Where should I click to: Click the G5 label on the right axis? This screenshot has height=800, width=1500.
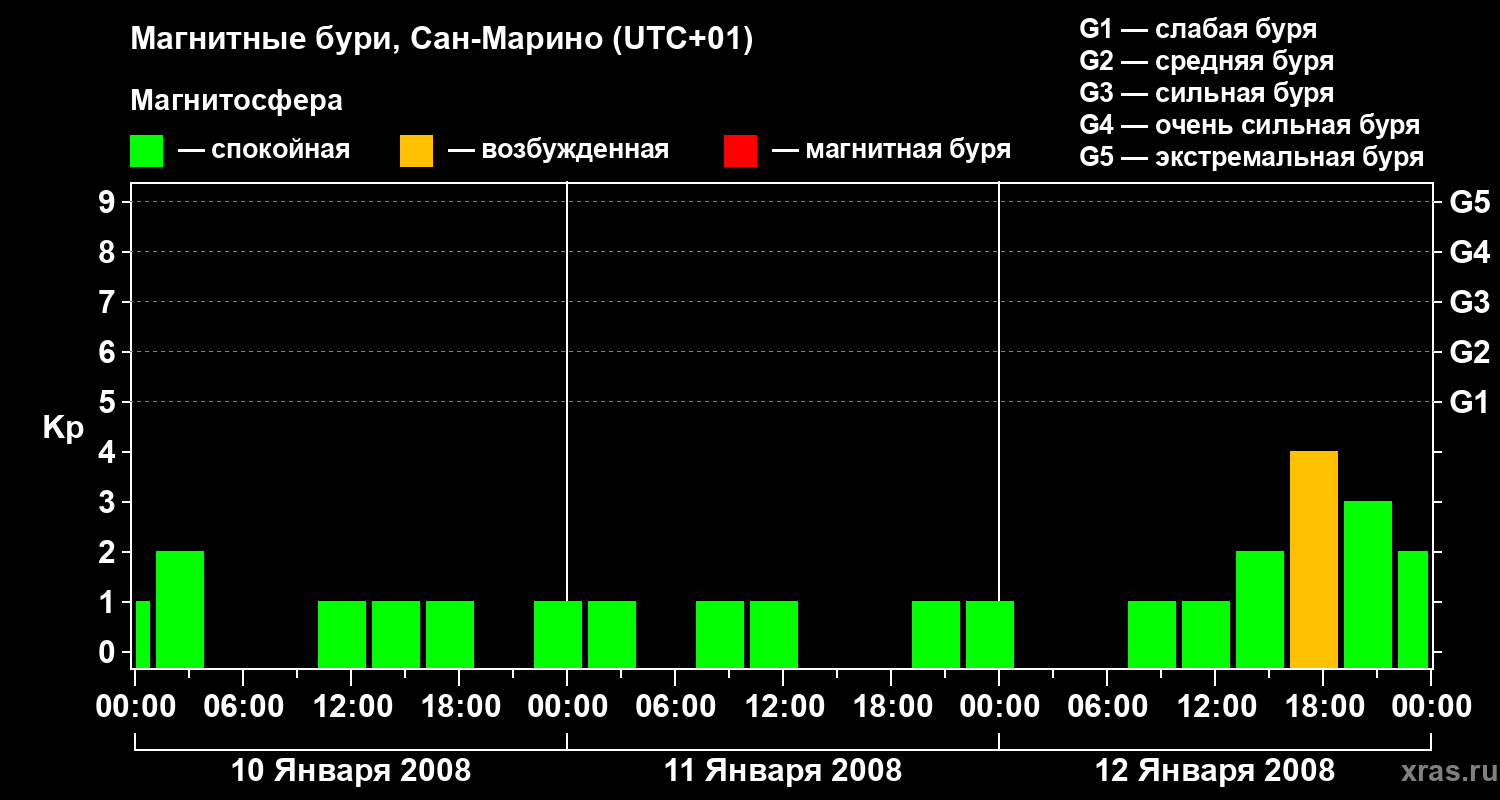[1470, 203]
